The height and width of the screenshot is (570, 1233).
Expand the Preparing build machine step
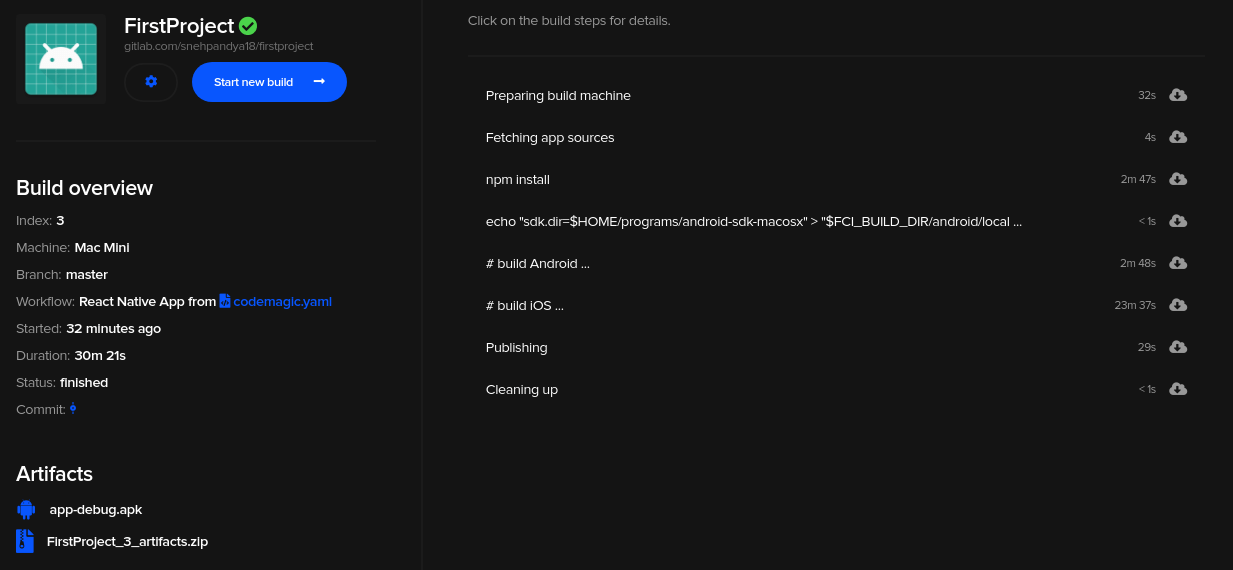point(836,95)
